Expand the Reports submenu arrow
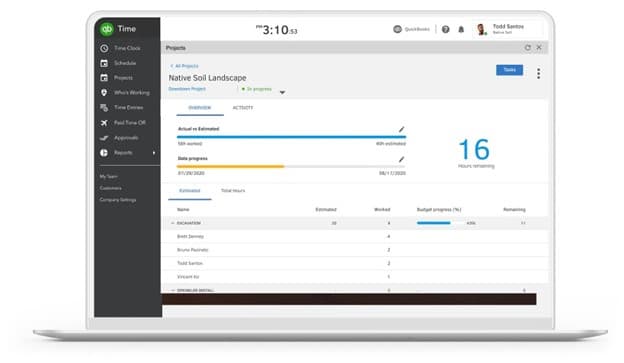Viewport: 624px width, 363px height. (x=154, y=153)
